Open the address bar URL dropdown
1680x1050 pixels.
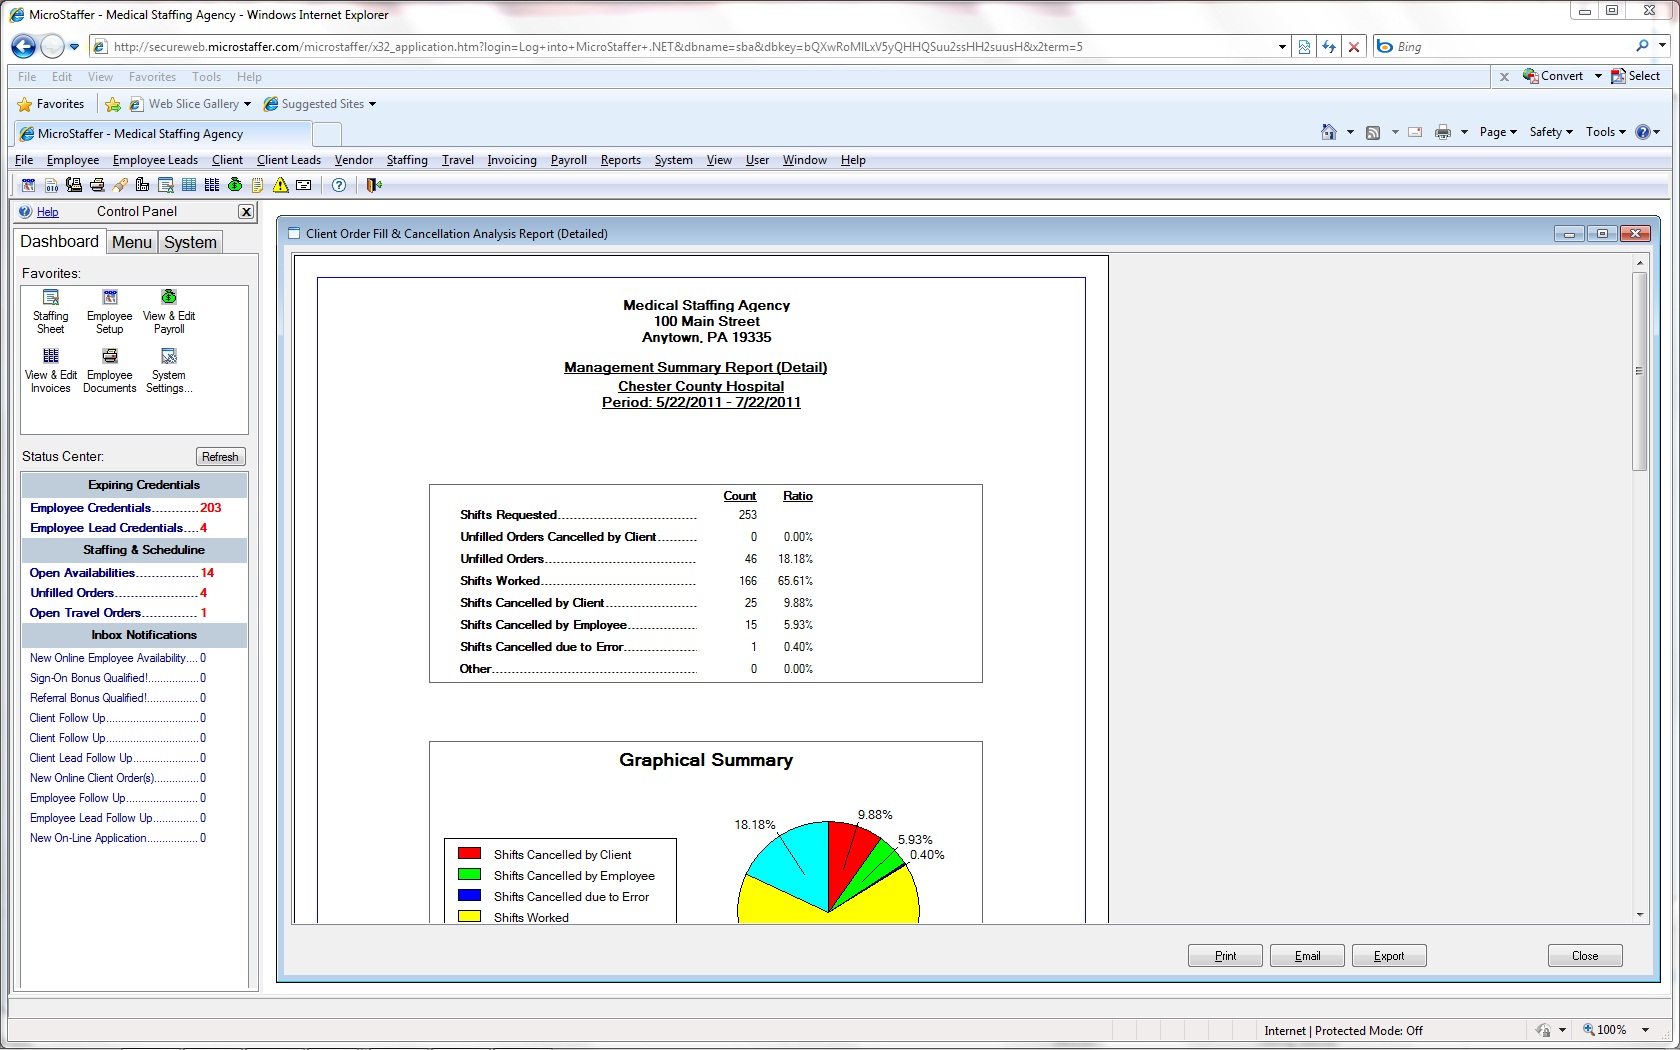(x=1282, y=47)
